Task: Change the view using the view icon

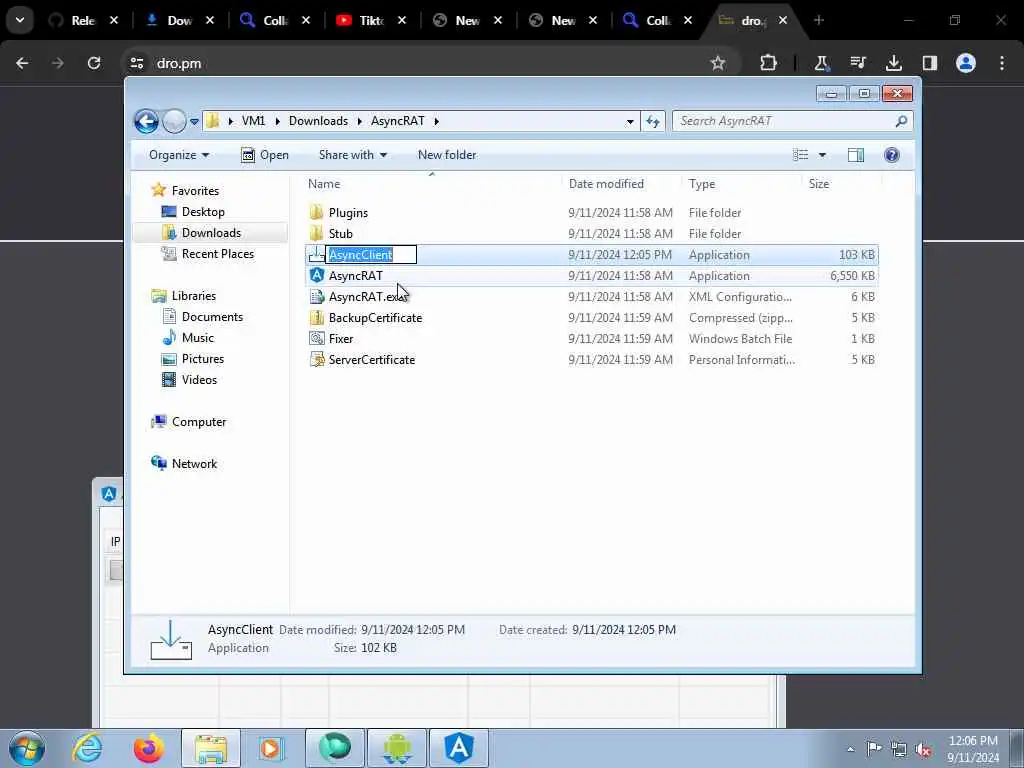Action: click(x=800, y=155)
